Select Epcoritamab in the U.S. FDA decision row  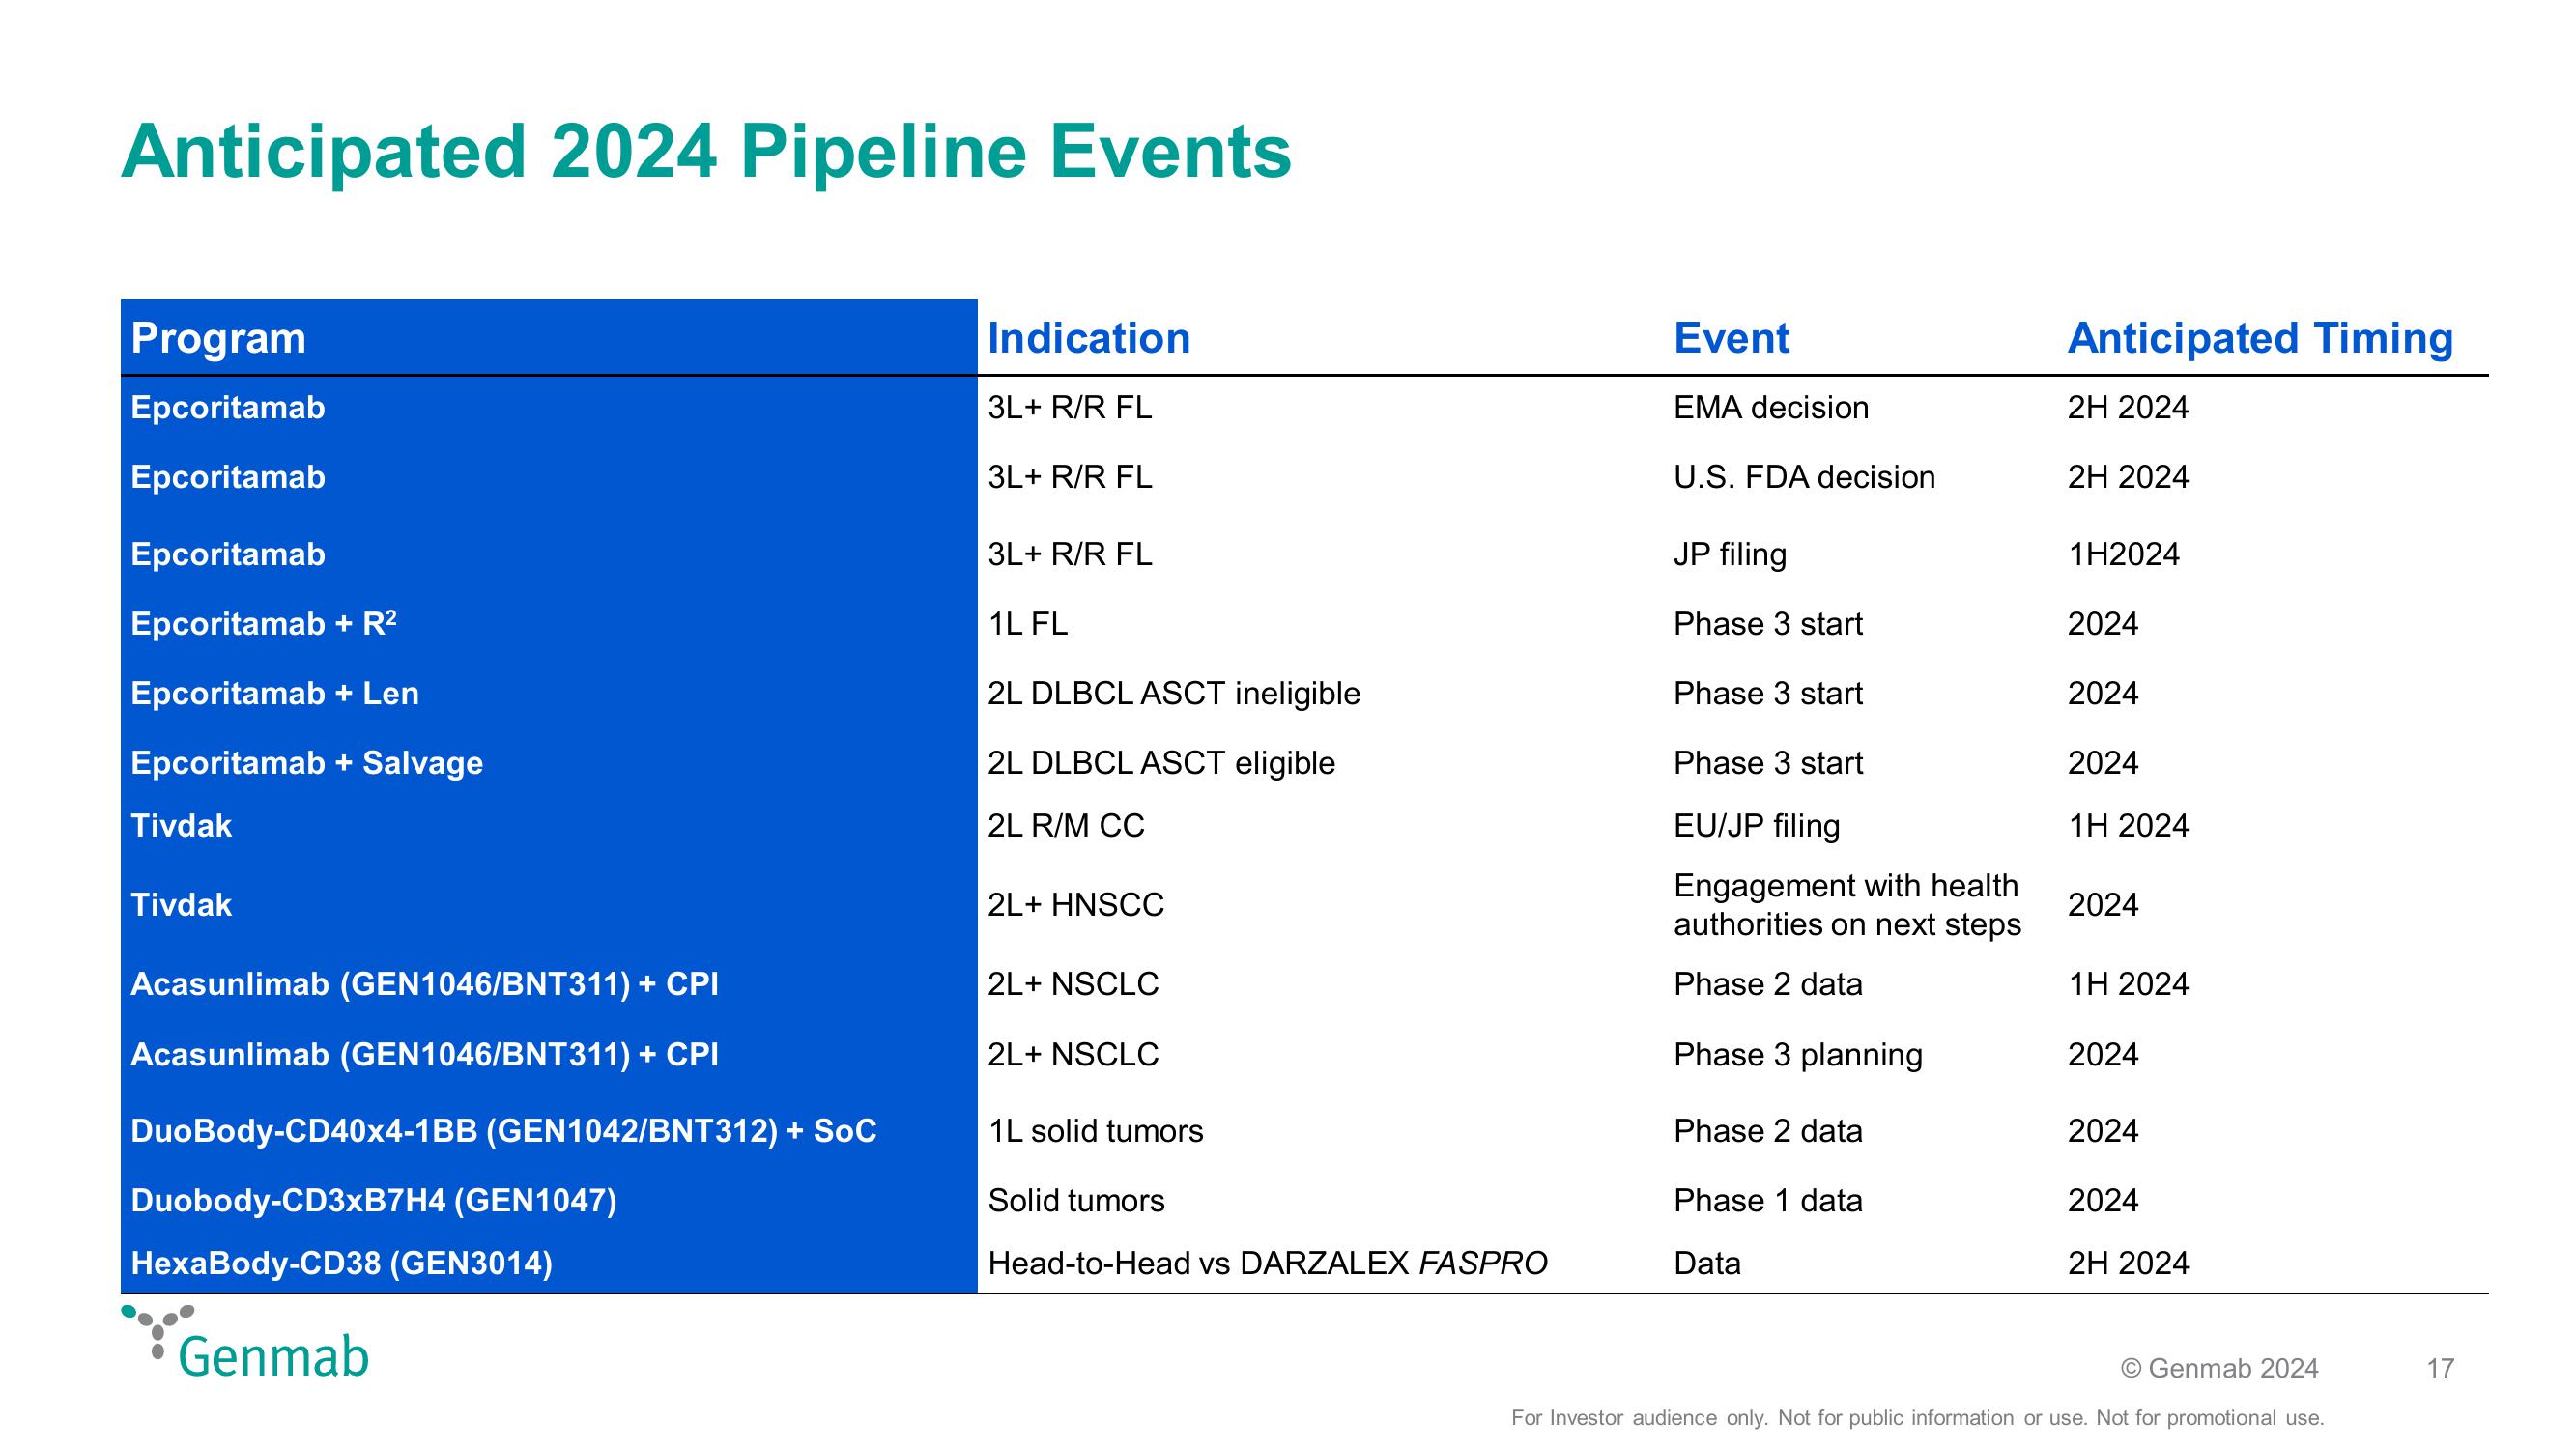228,477
